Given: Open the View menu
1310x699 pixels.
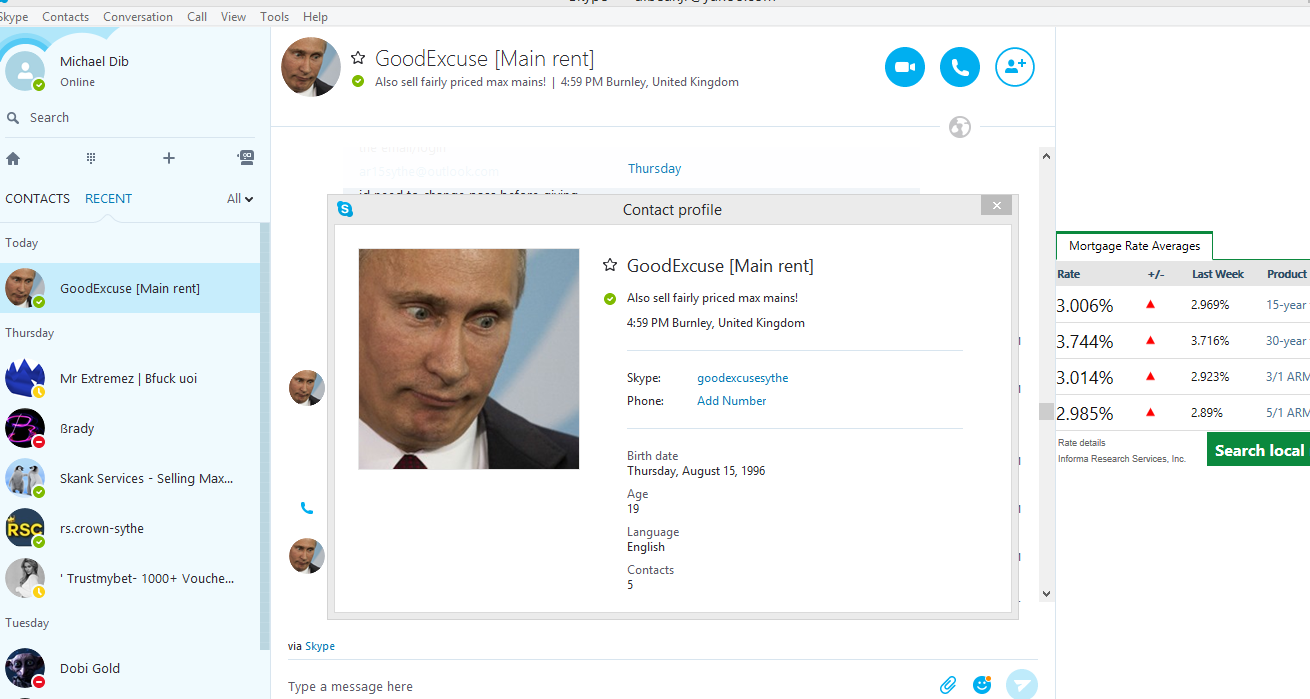Looking at the screenshot, I should point(233,17).
